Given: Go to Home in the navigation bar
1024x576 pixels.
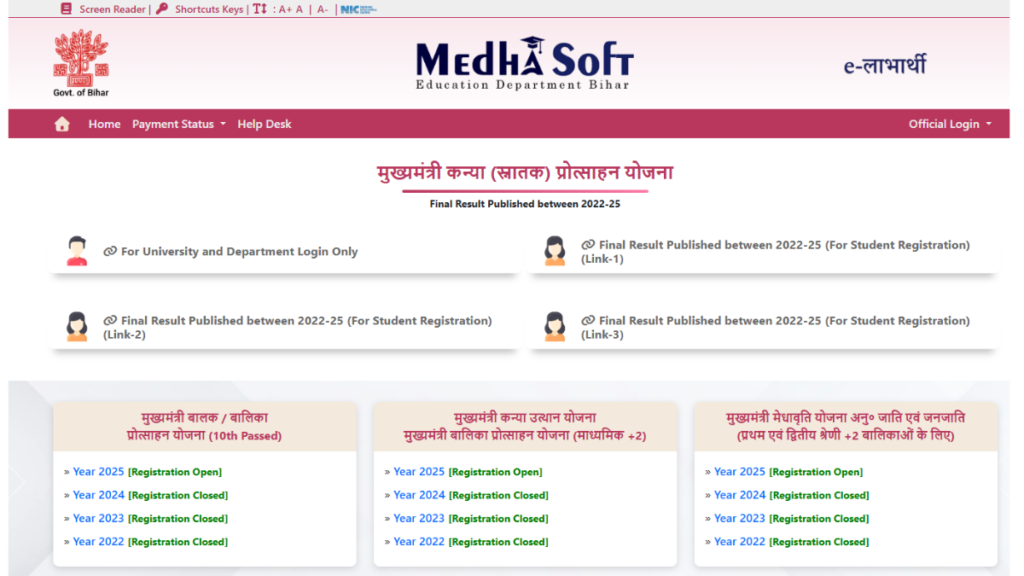Looking at the screenshot, I should (x=104, y=124).
